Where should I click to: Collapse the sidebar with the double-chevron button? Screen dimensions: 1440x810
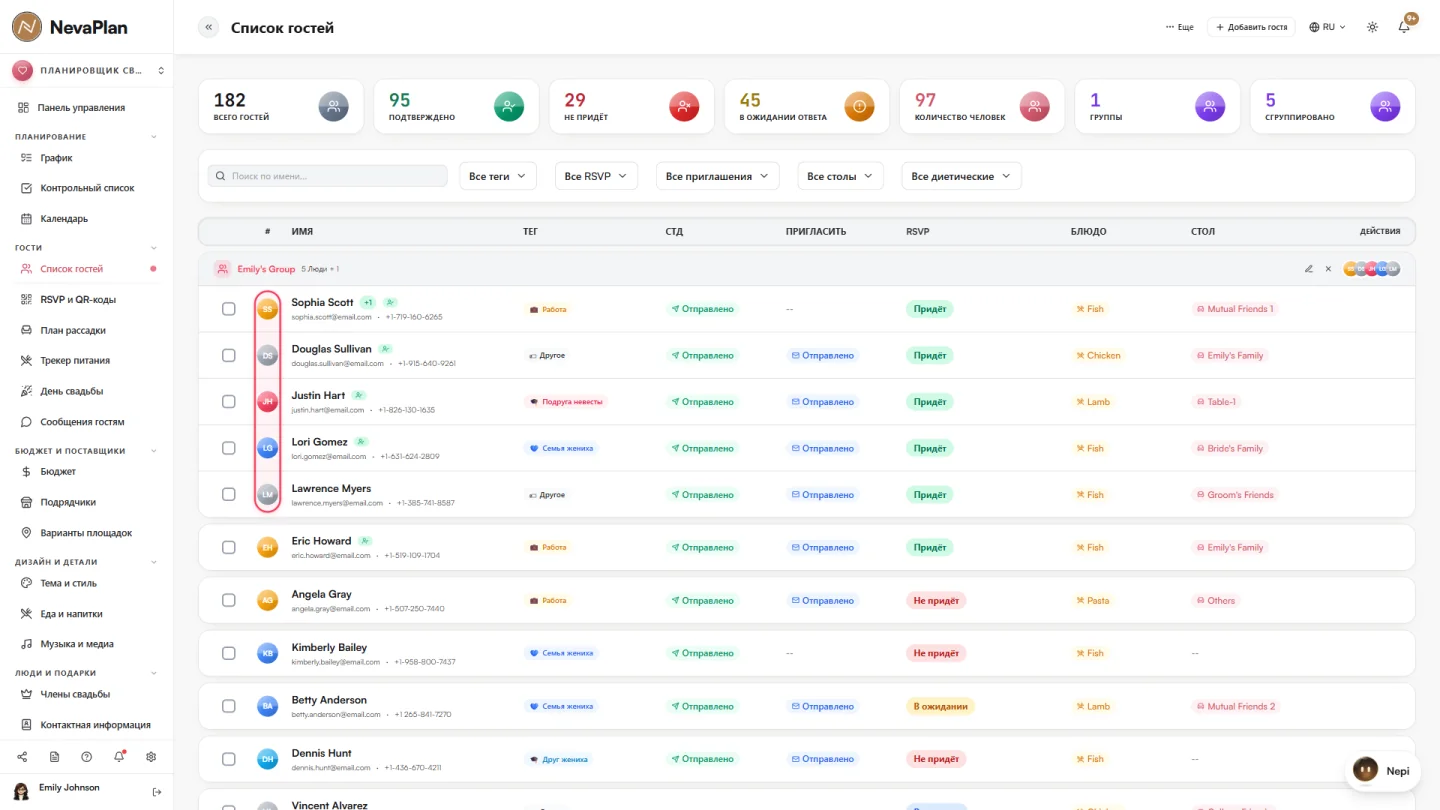(x=208, y=28)
